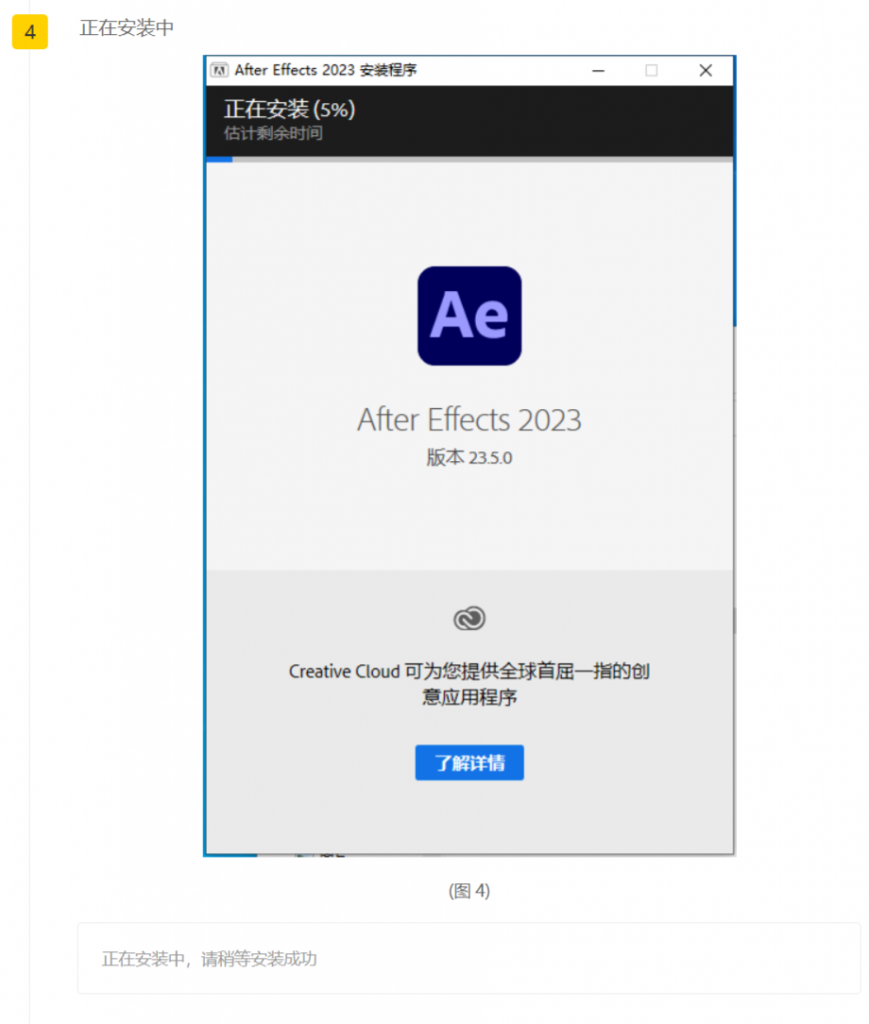
Task: Close the After Effects 2023 installer window
Action: click(x=706, y=71)
